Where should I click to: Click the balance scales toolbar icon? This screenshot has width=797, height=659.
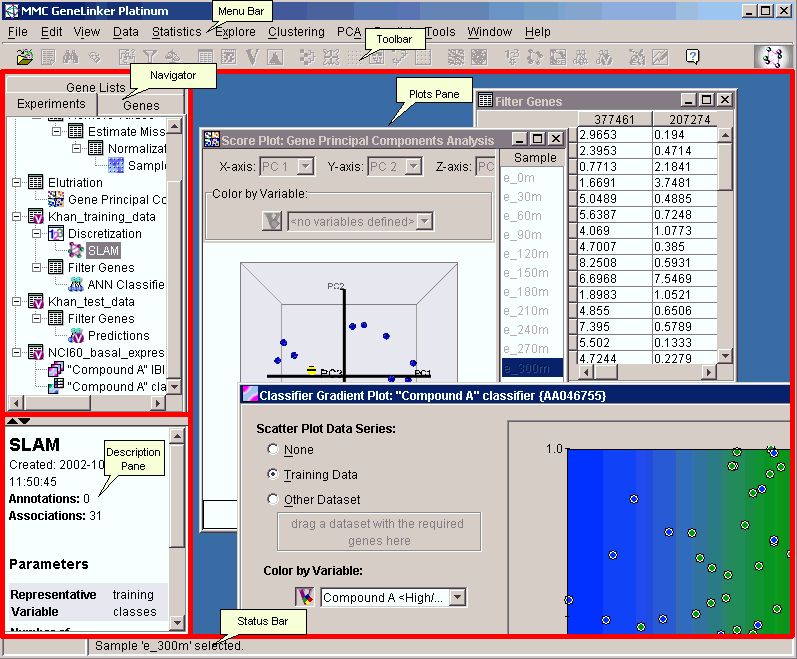click(x=173, y=57)
